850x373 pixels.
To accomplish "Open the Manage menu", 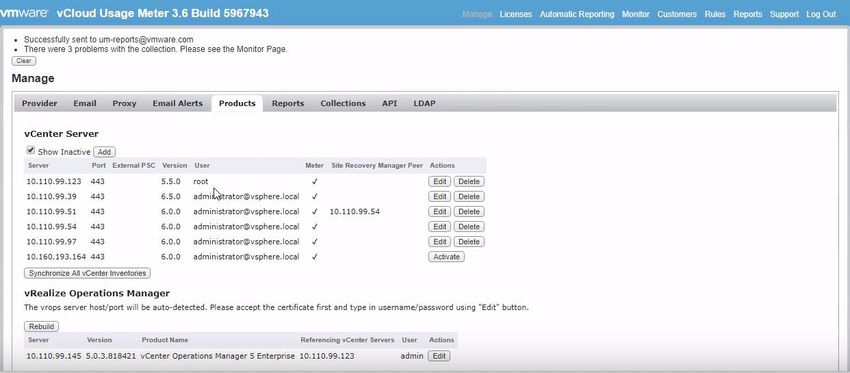I will coord(477,14).
